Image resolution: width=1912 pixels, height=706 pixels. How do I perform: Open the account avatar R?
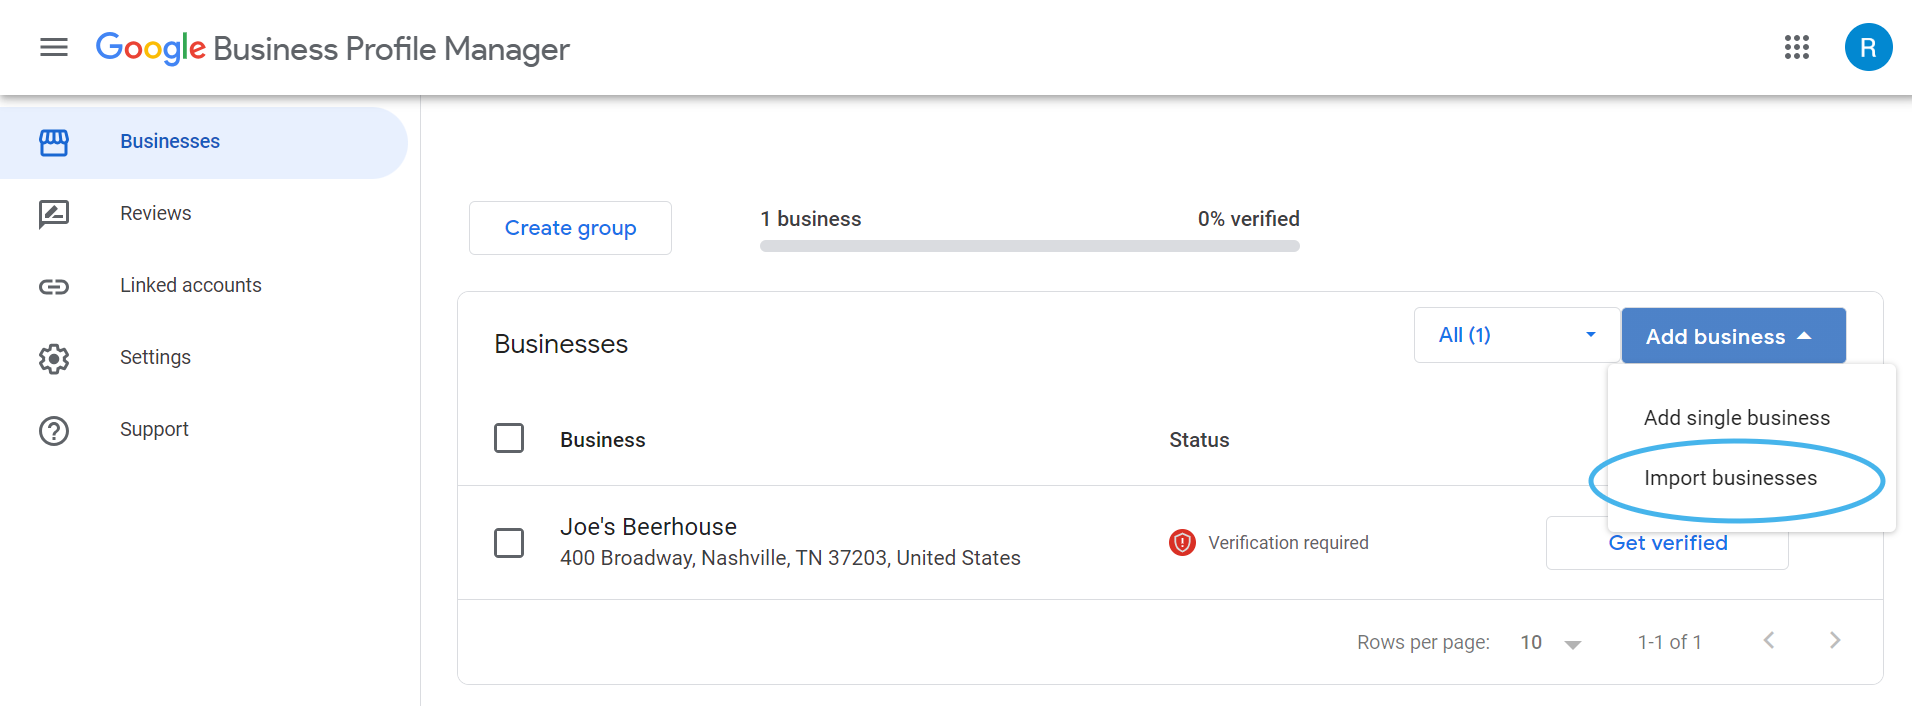pyautogui.click(x=1868, y=47)
